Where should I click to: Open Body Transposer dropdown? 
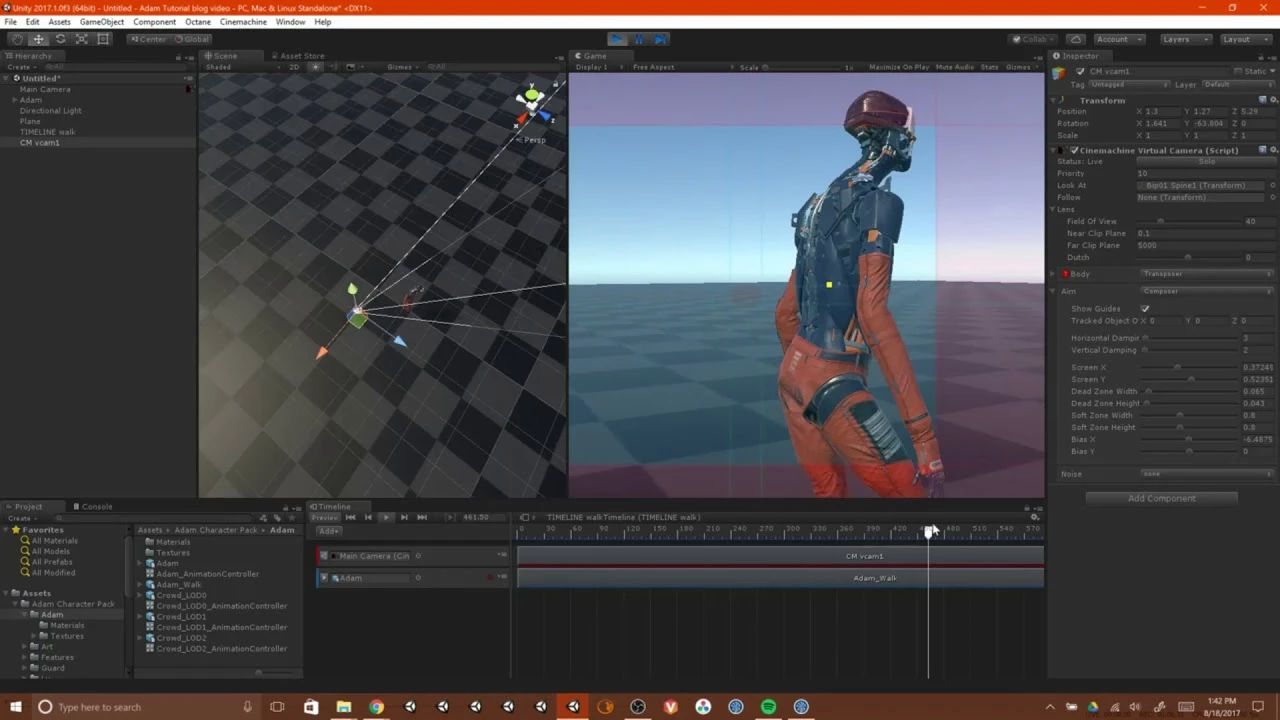1208,273
